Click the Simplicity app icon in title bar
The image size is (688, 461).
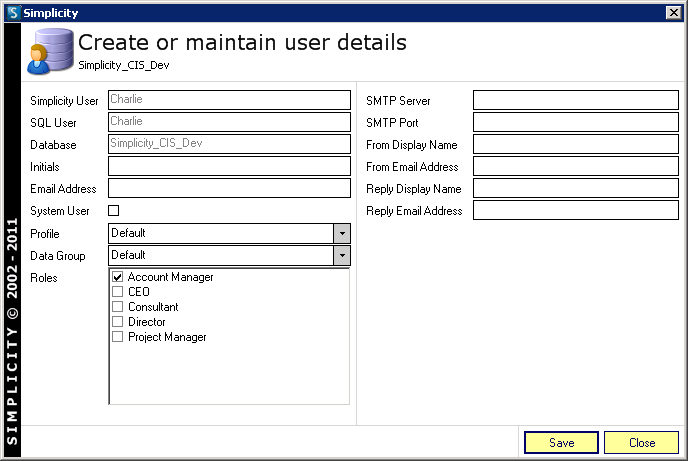coord(14,13)
